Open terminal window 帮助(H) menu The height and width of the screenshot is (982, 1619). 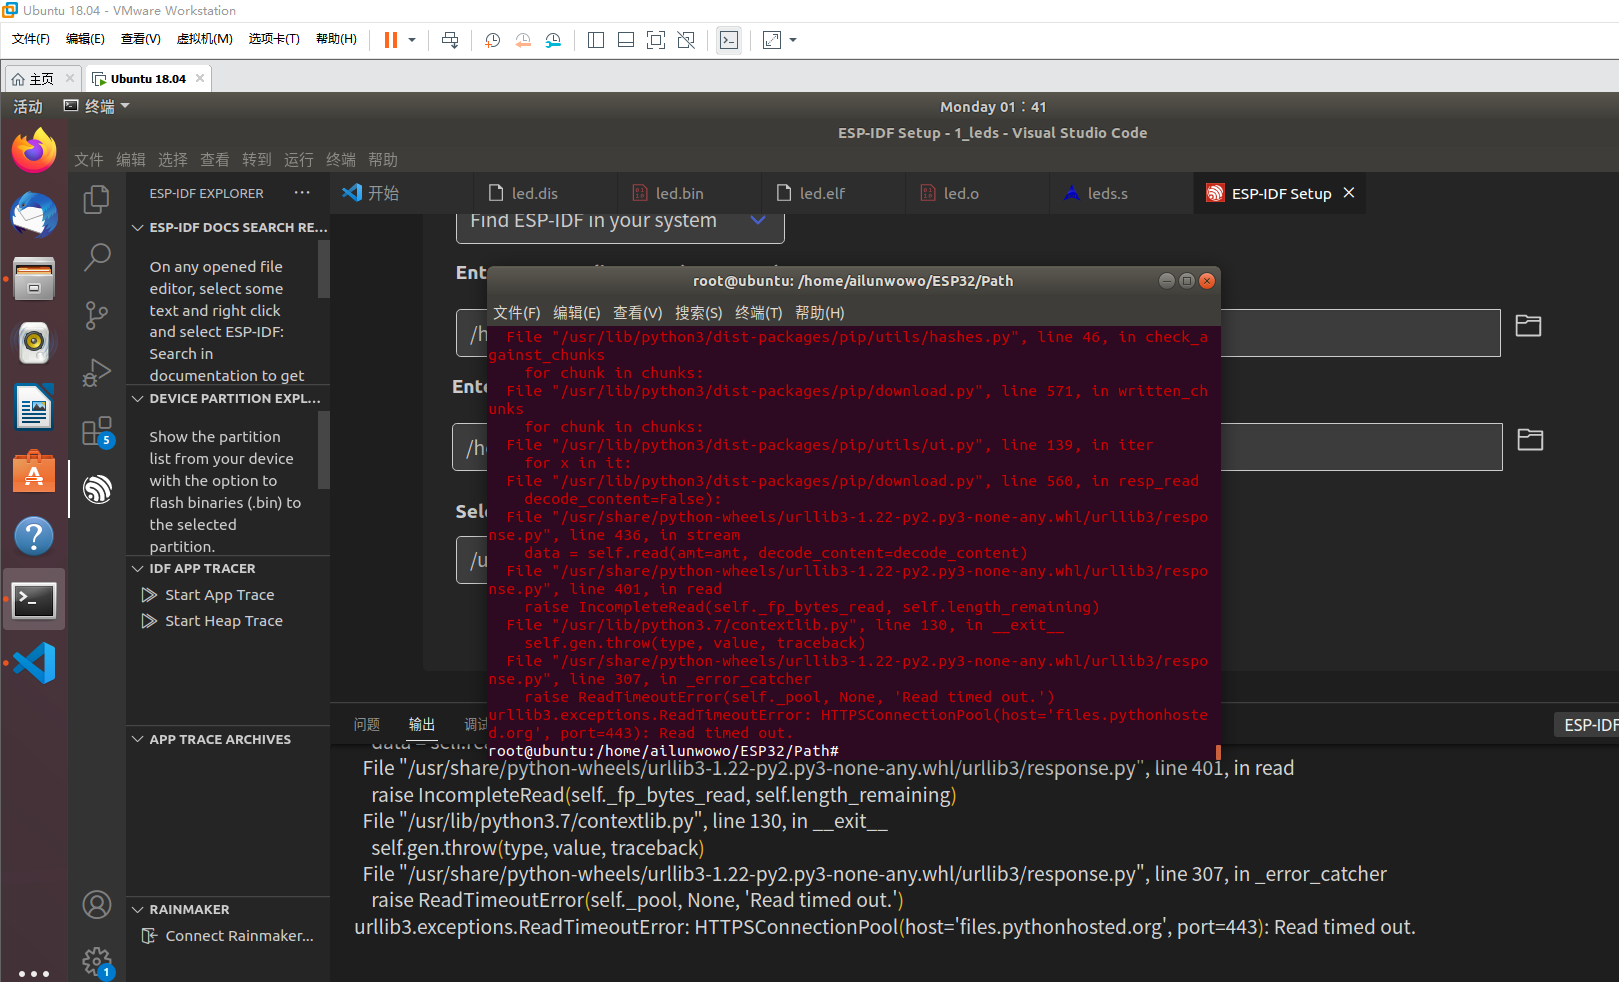[x=820, y=313]
